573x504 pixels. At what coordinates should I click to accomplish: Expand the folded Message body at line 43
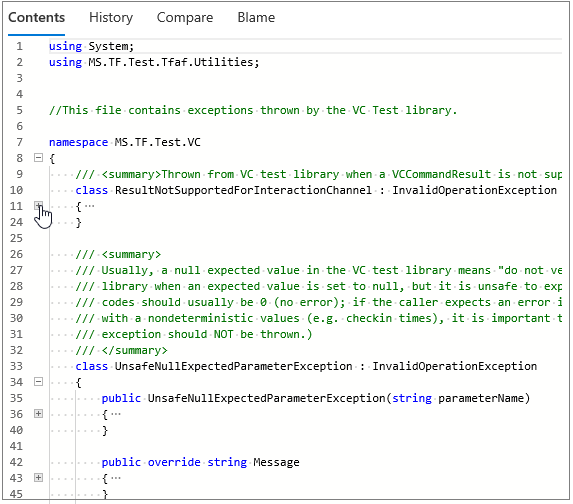(38, 478)
